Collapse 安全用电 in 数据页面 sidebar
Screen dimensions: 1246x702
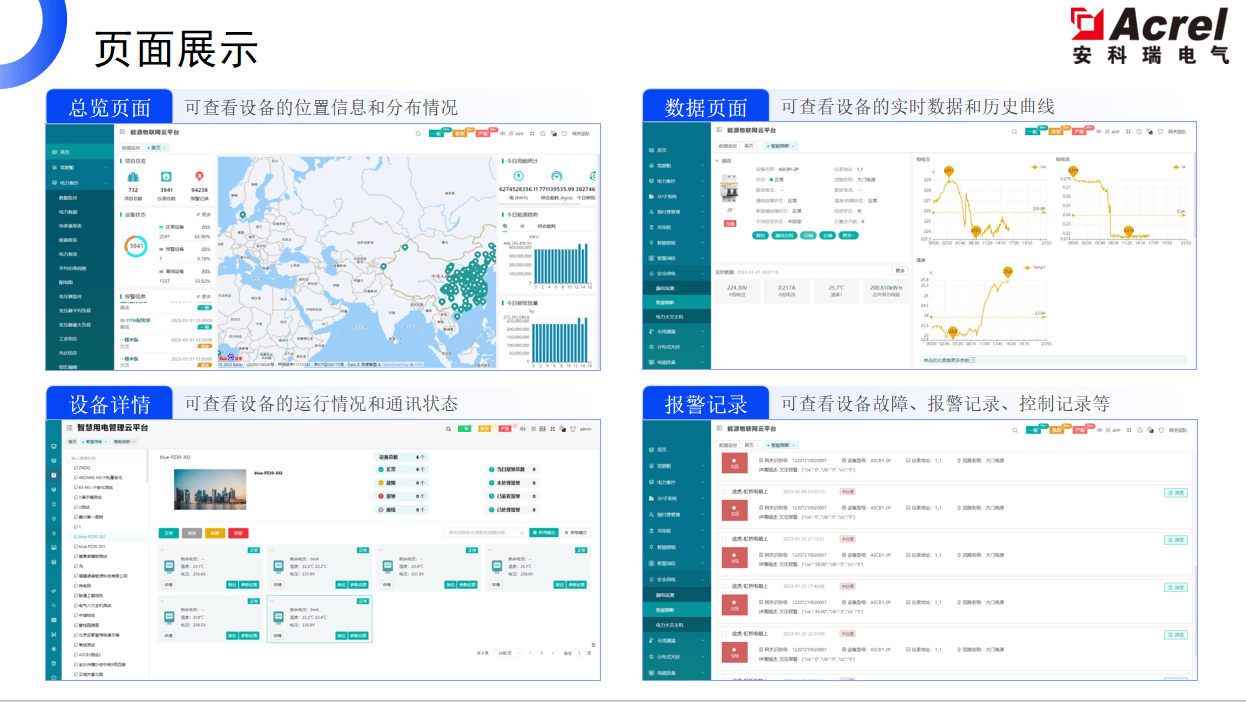[x=676, y=273]
